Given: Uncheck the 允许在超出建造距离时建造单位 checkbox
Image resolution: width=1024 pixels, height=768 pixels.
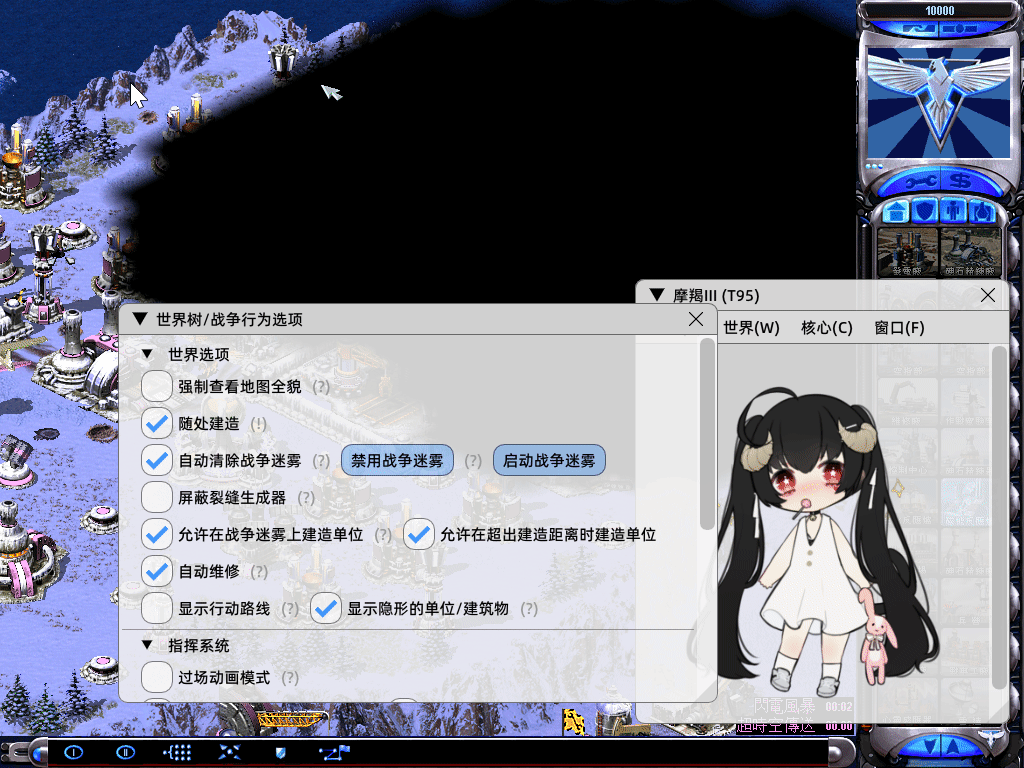Looking at the screenshot, I should pos(419,535).
